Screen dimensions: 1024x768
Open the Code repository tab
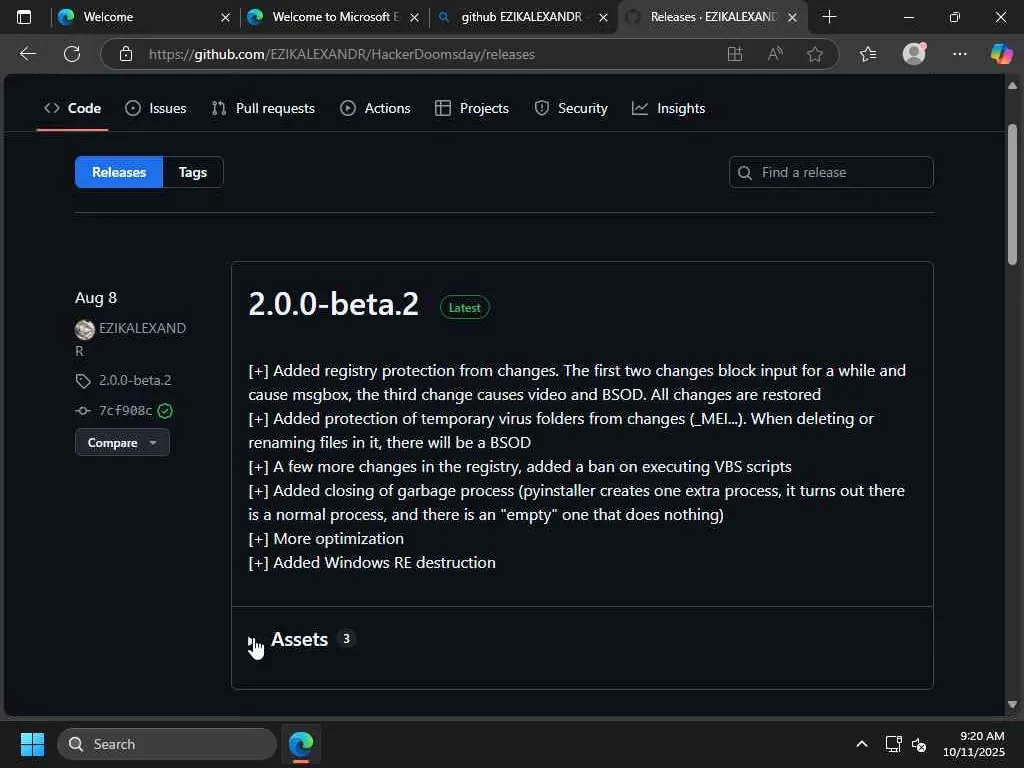point(72,108)
